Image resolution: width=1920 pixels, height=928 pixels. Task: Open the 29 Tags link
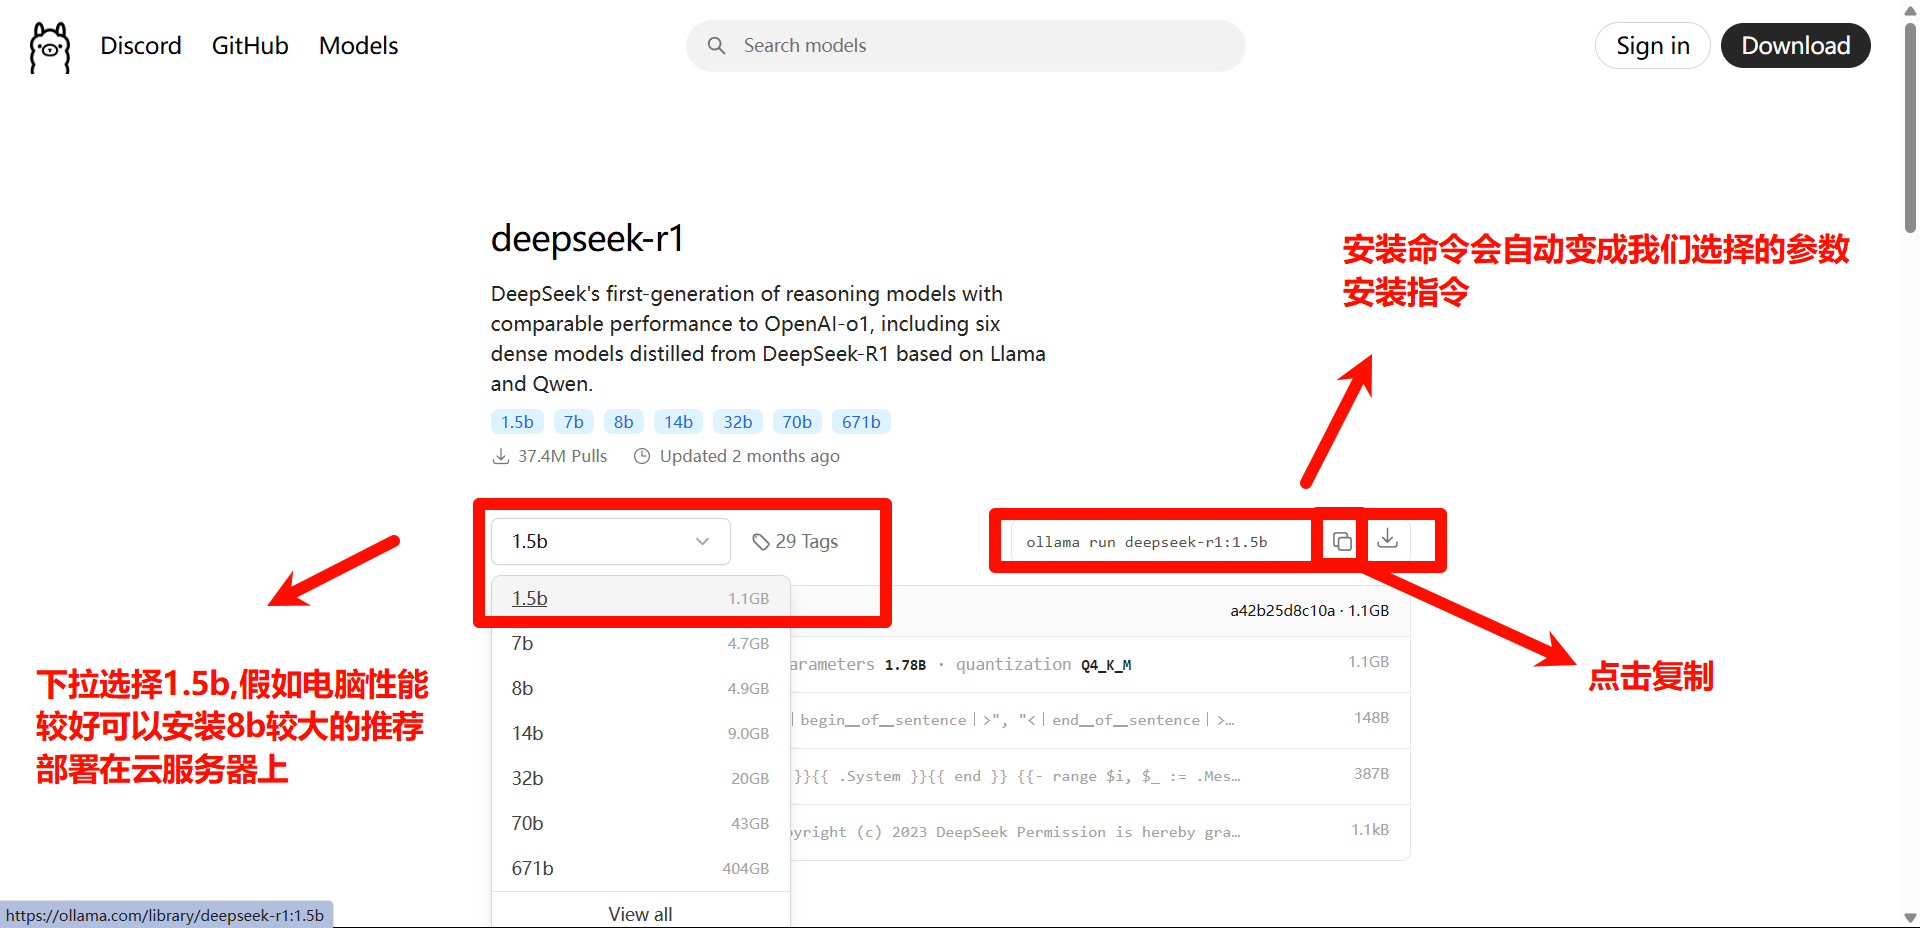coord(796,541)
